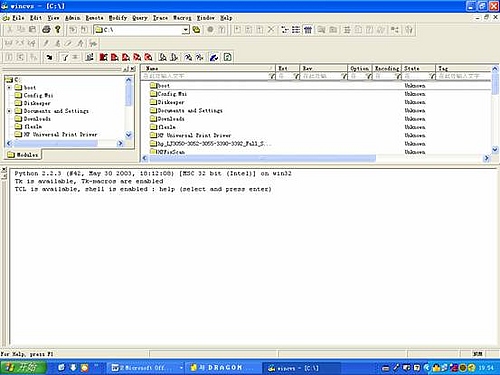
Task: Close the folder tree panel with its X
Action: 133,69
